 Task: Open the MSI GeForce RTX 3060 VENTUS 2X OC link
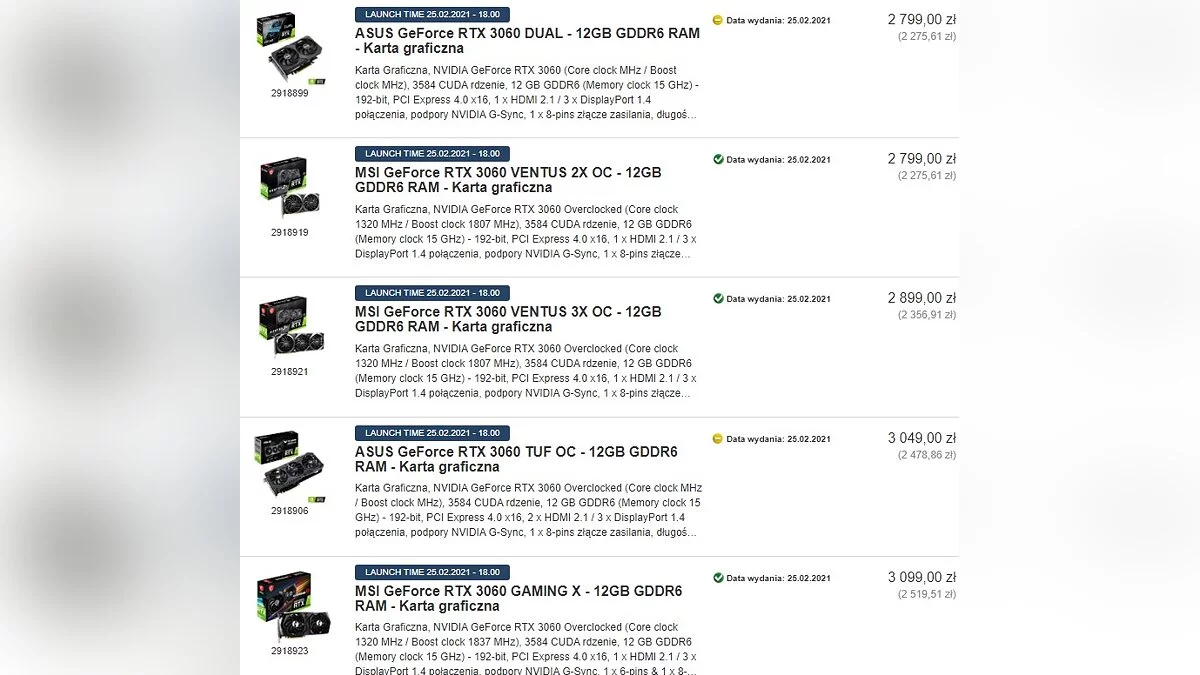[508, 180]
